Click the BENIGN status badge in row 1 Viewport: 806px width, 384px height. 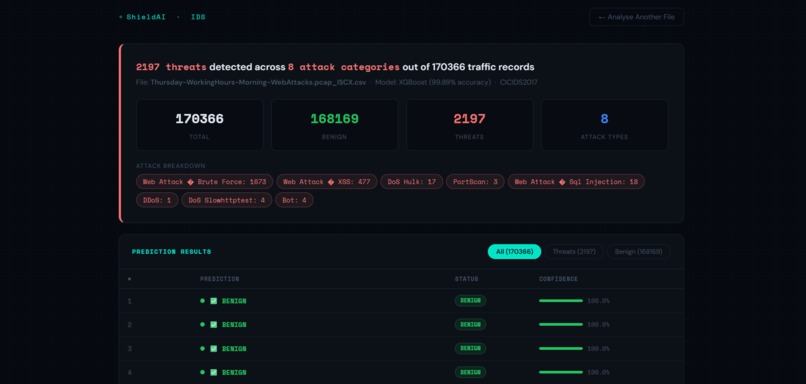coord(470,301)
